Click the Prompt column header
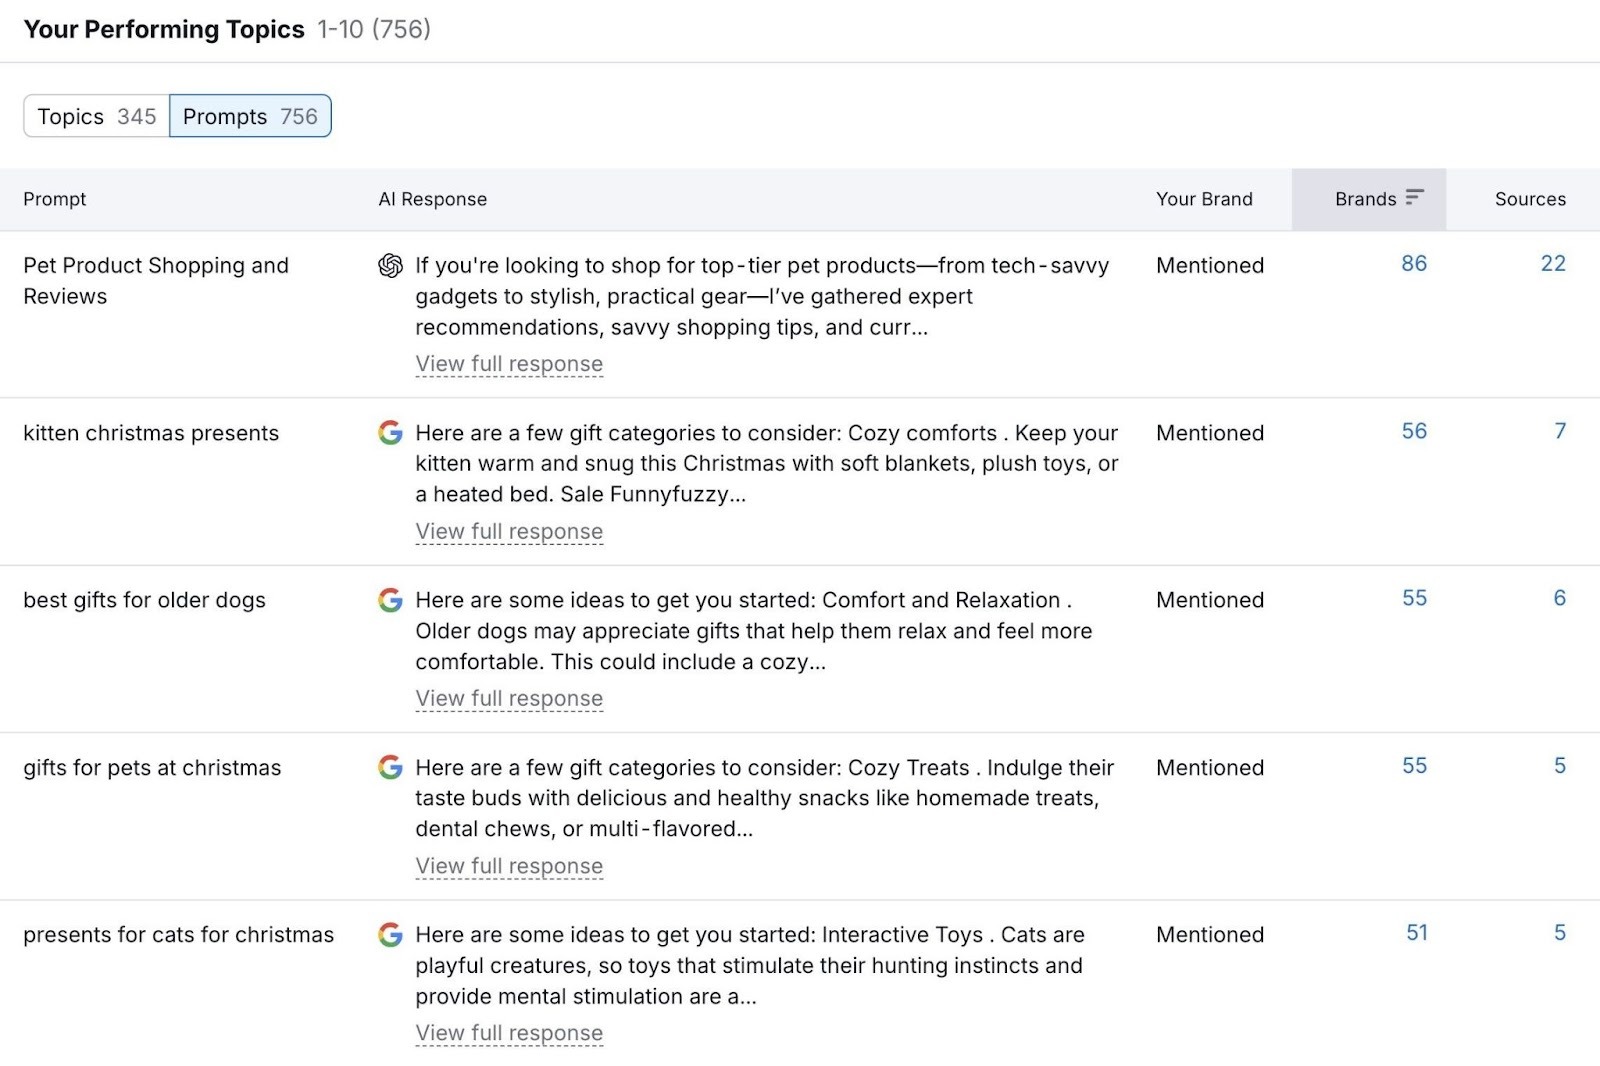Viewport: 1600px width, 1066px height. point(55,199)
